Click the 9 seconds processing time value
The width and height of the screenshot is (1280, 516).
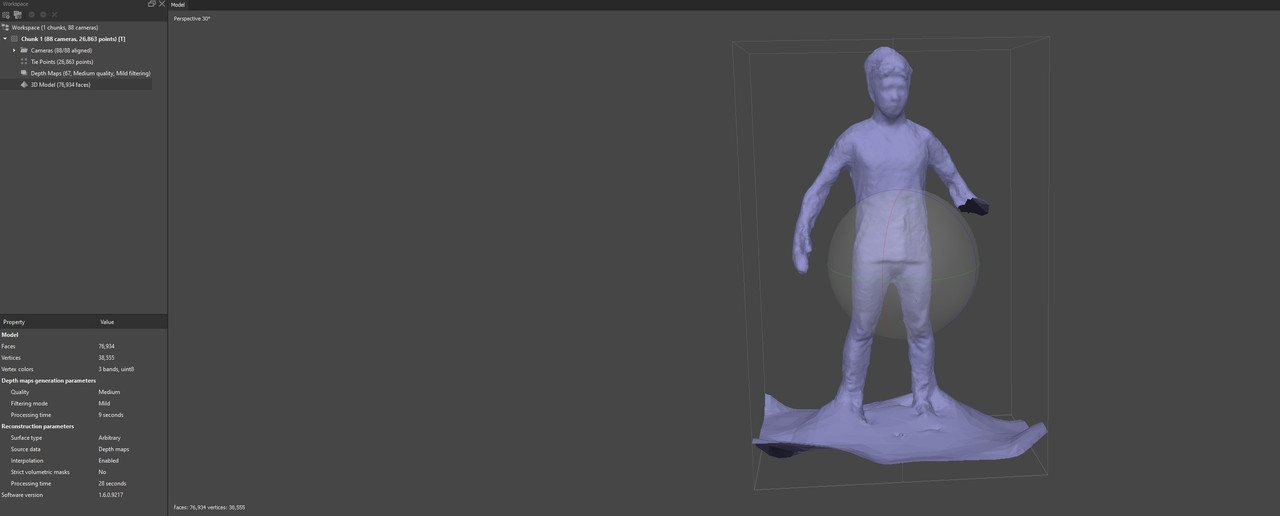[x=111, y=415]
